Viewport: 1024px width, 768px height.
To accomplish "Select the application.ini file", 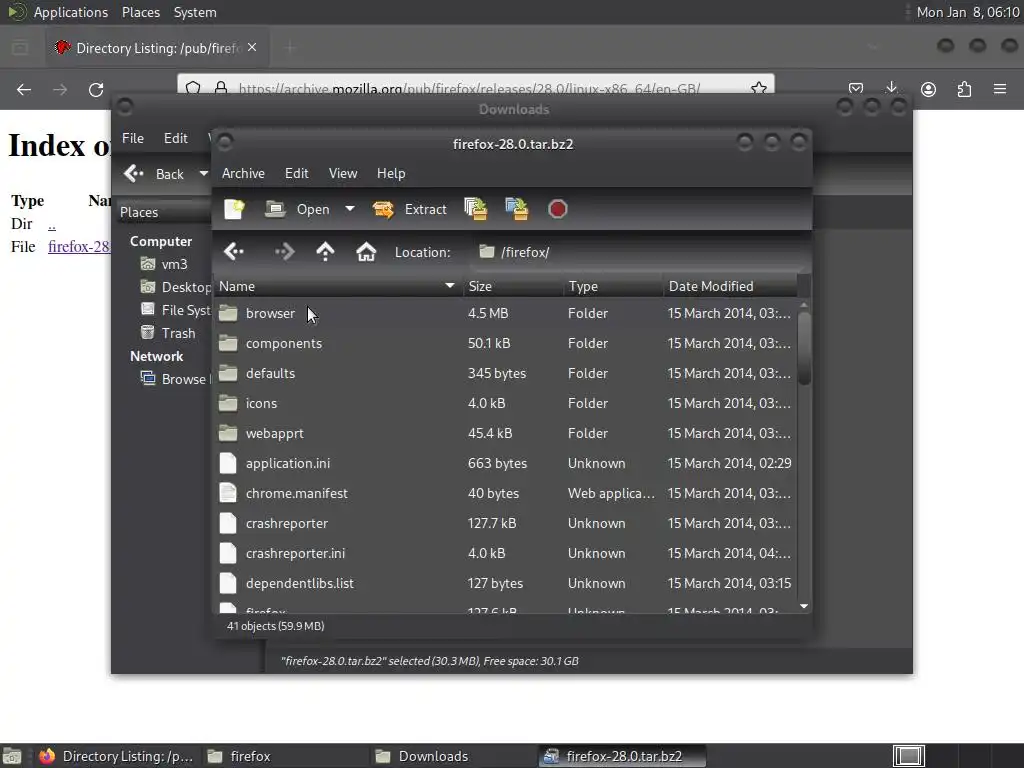I will (287, 463).
